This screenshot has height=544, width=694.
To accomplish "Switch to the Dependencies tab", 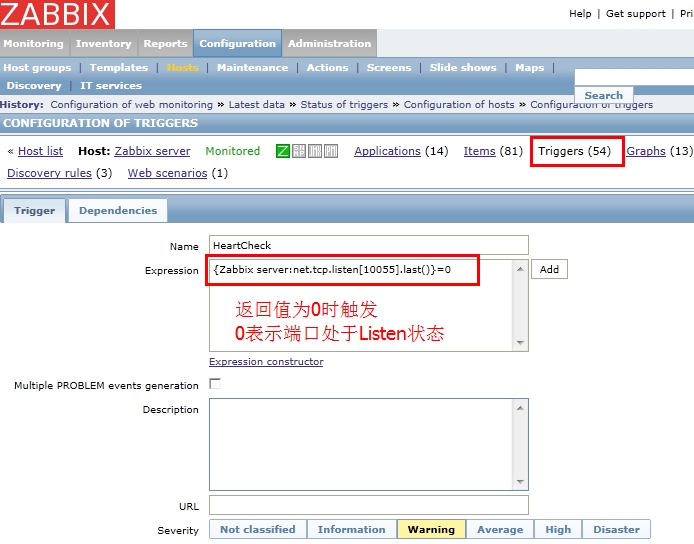I will pos(118,211).
